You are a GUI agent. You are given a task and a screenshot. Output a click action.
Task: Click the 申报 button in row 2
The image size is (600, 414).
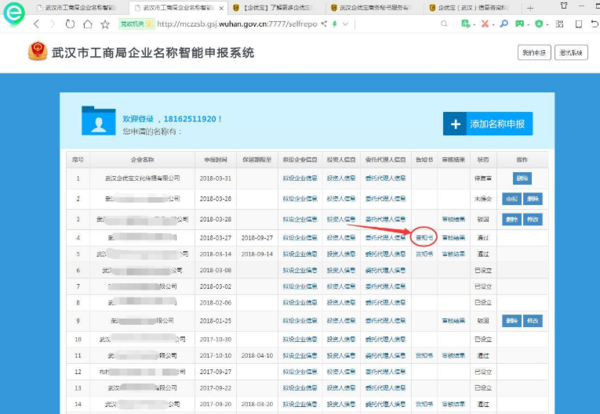pos(512,199)
